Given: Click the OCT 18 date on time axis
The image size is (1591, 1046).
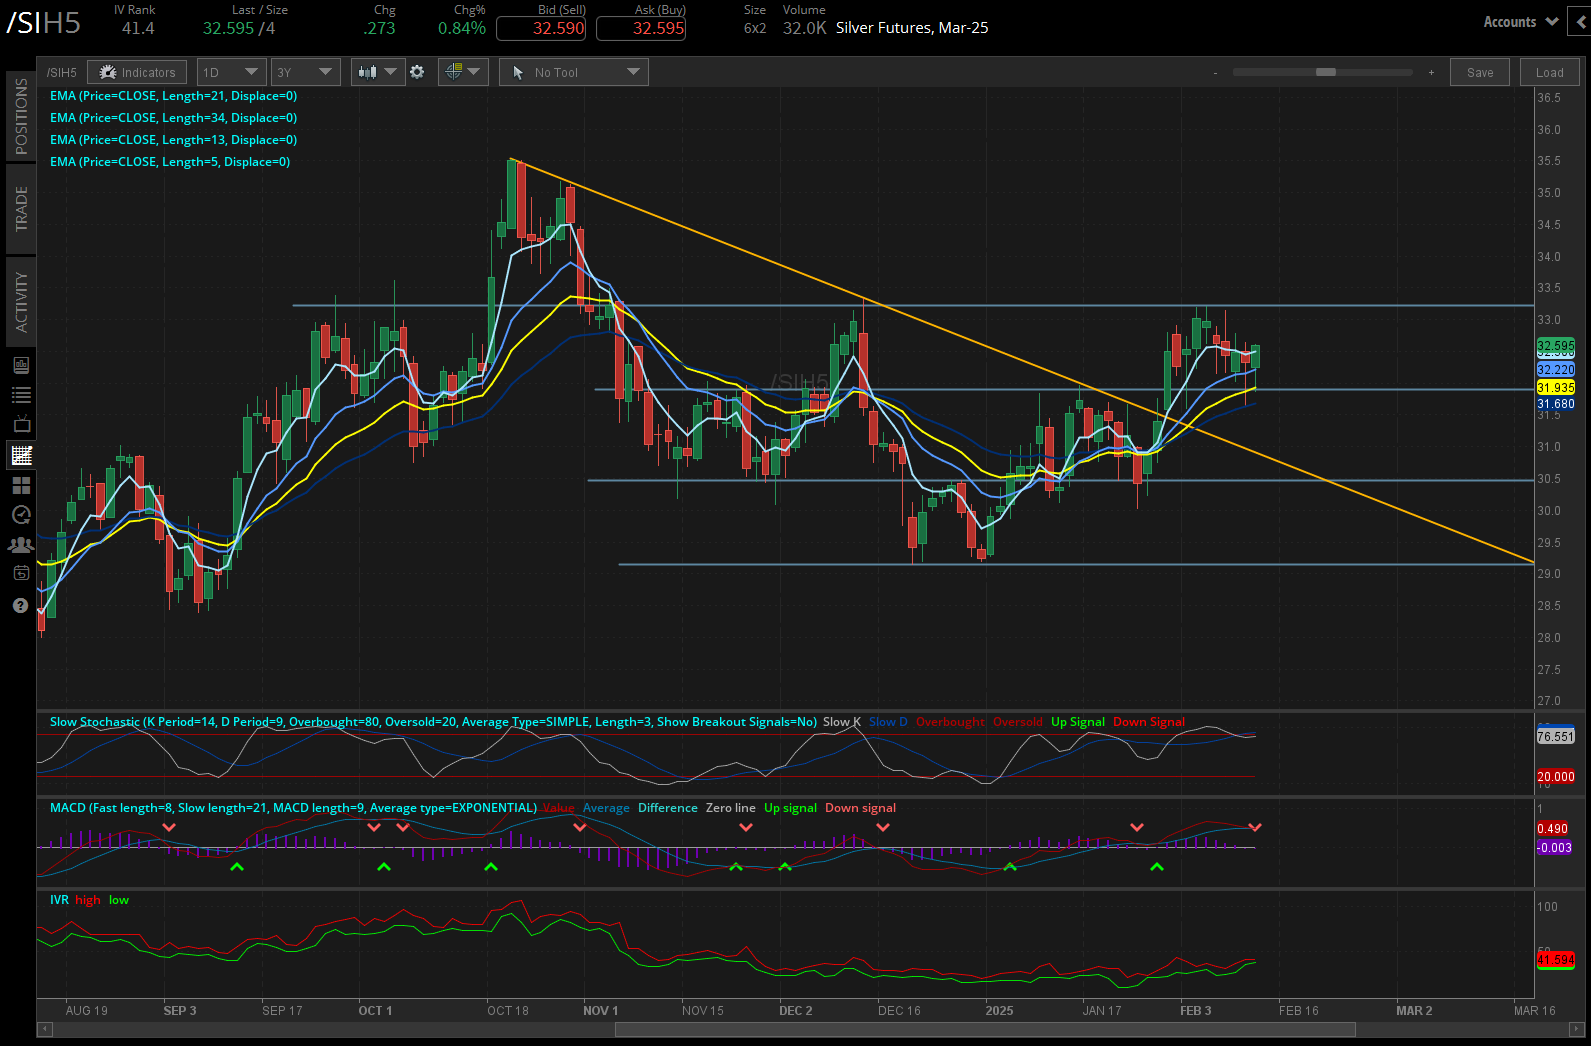Looking at the screenshot, I should [508, 1011].
